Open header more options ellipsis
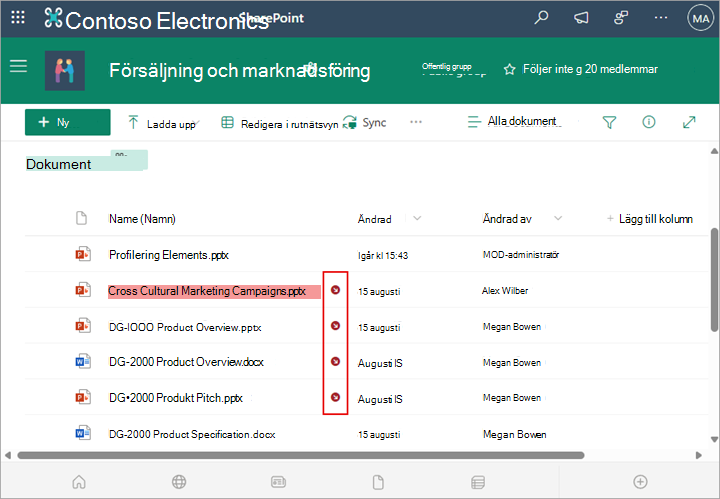This screenshot has width=720, height=499. point(661,18)
